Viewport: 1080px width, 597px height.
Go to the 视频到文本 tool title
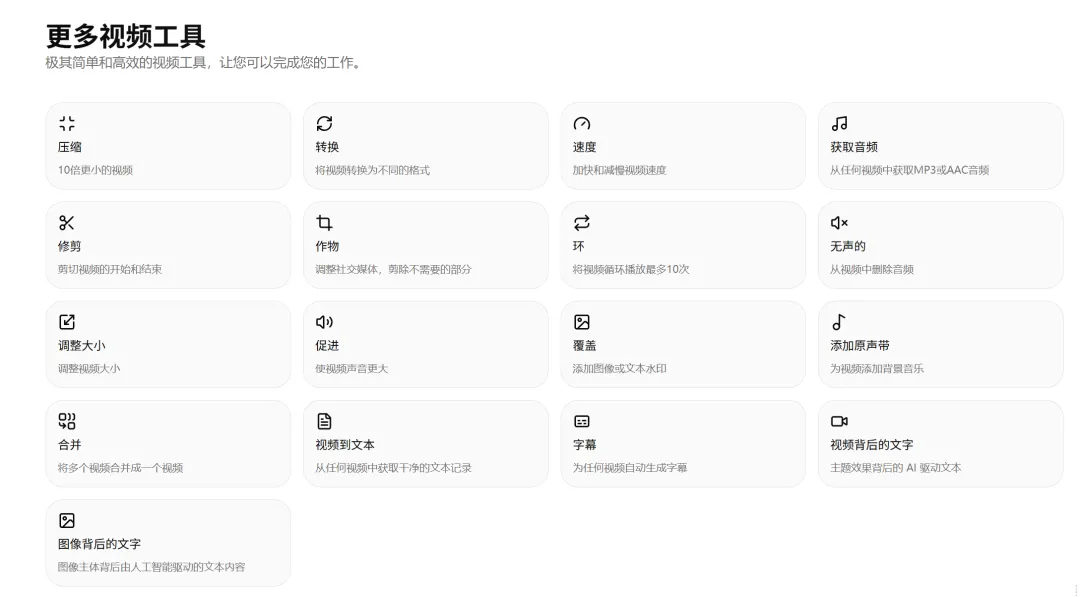pyautogui.click(x=345, y=444)
